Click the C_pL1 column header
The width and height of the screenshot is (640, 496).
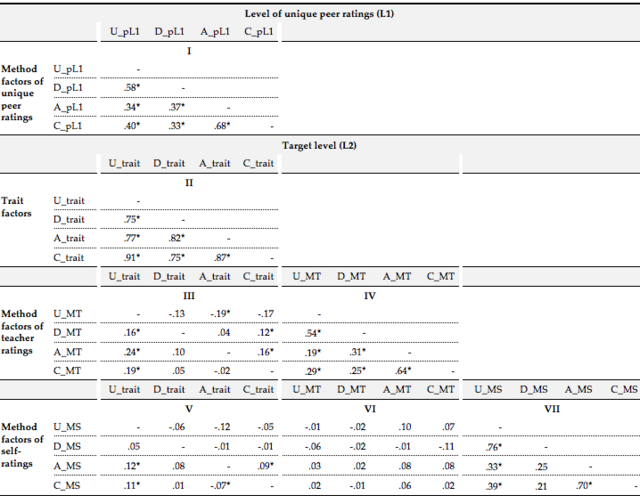pos(259,32)
